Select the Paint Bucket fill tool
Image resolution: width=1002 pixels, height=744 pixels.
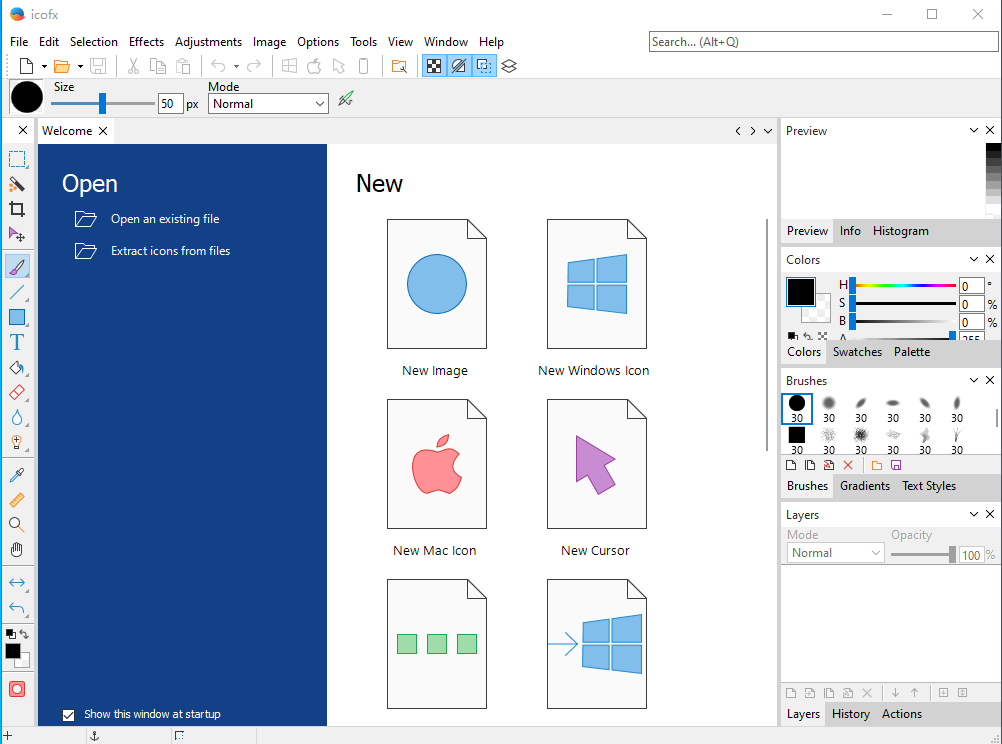tap(17, 368)
